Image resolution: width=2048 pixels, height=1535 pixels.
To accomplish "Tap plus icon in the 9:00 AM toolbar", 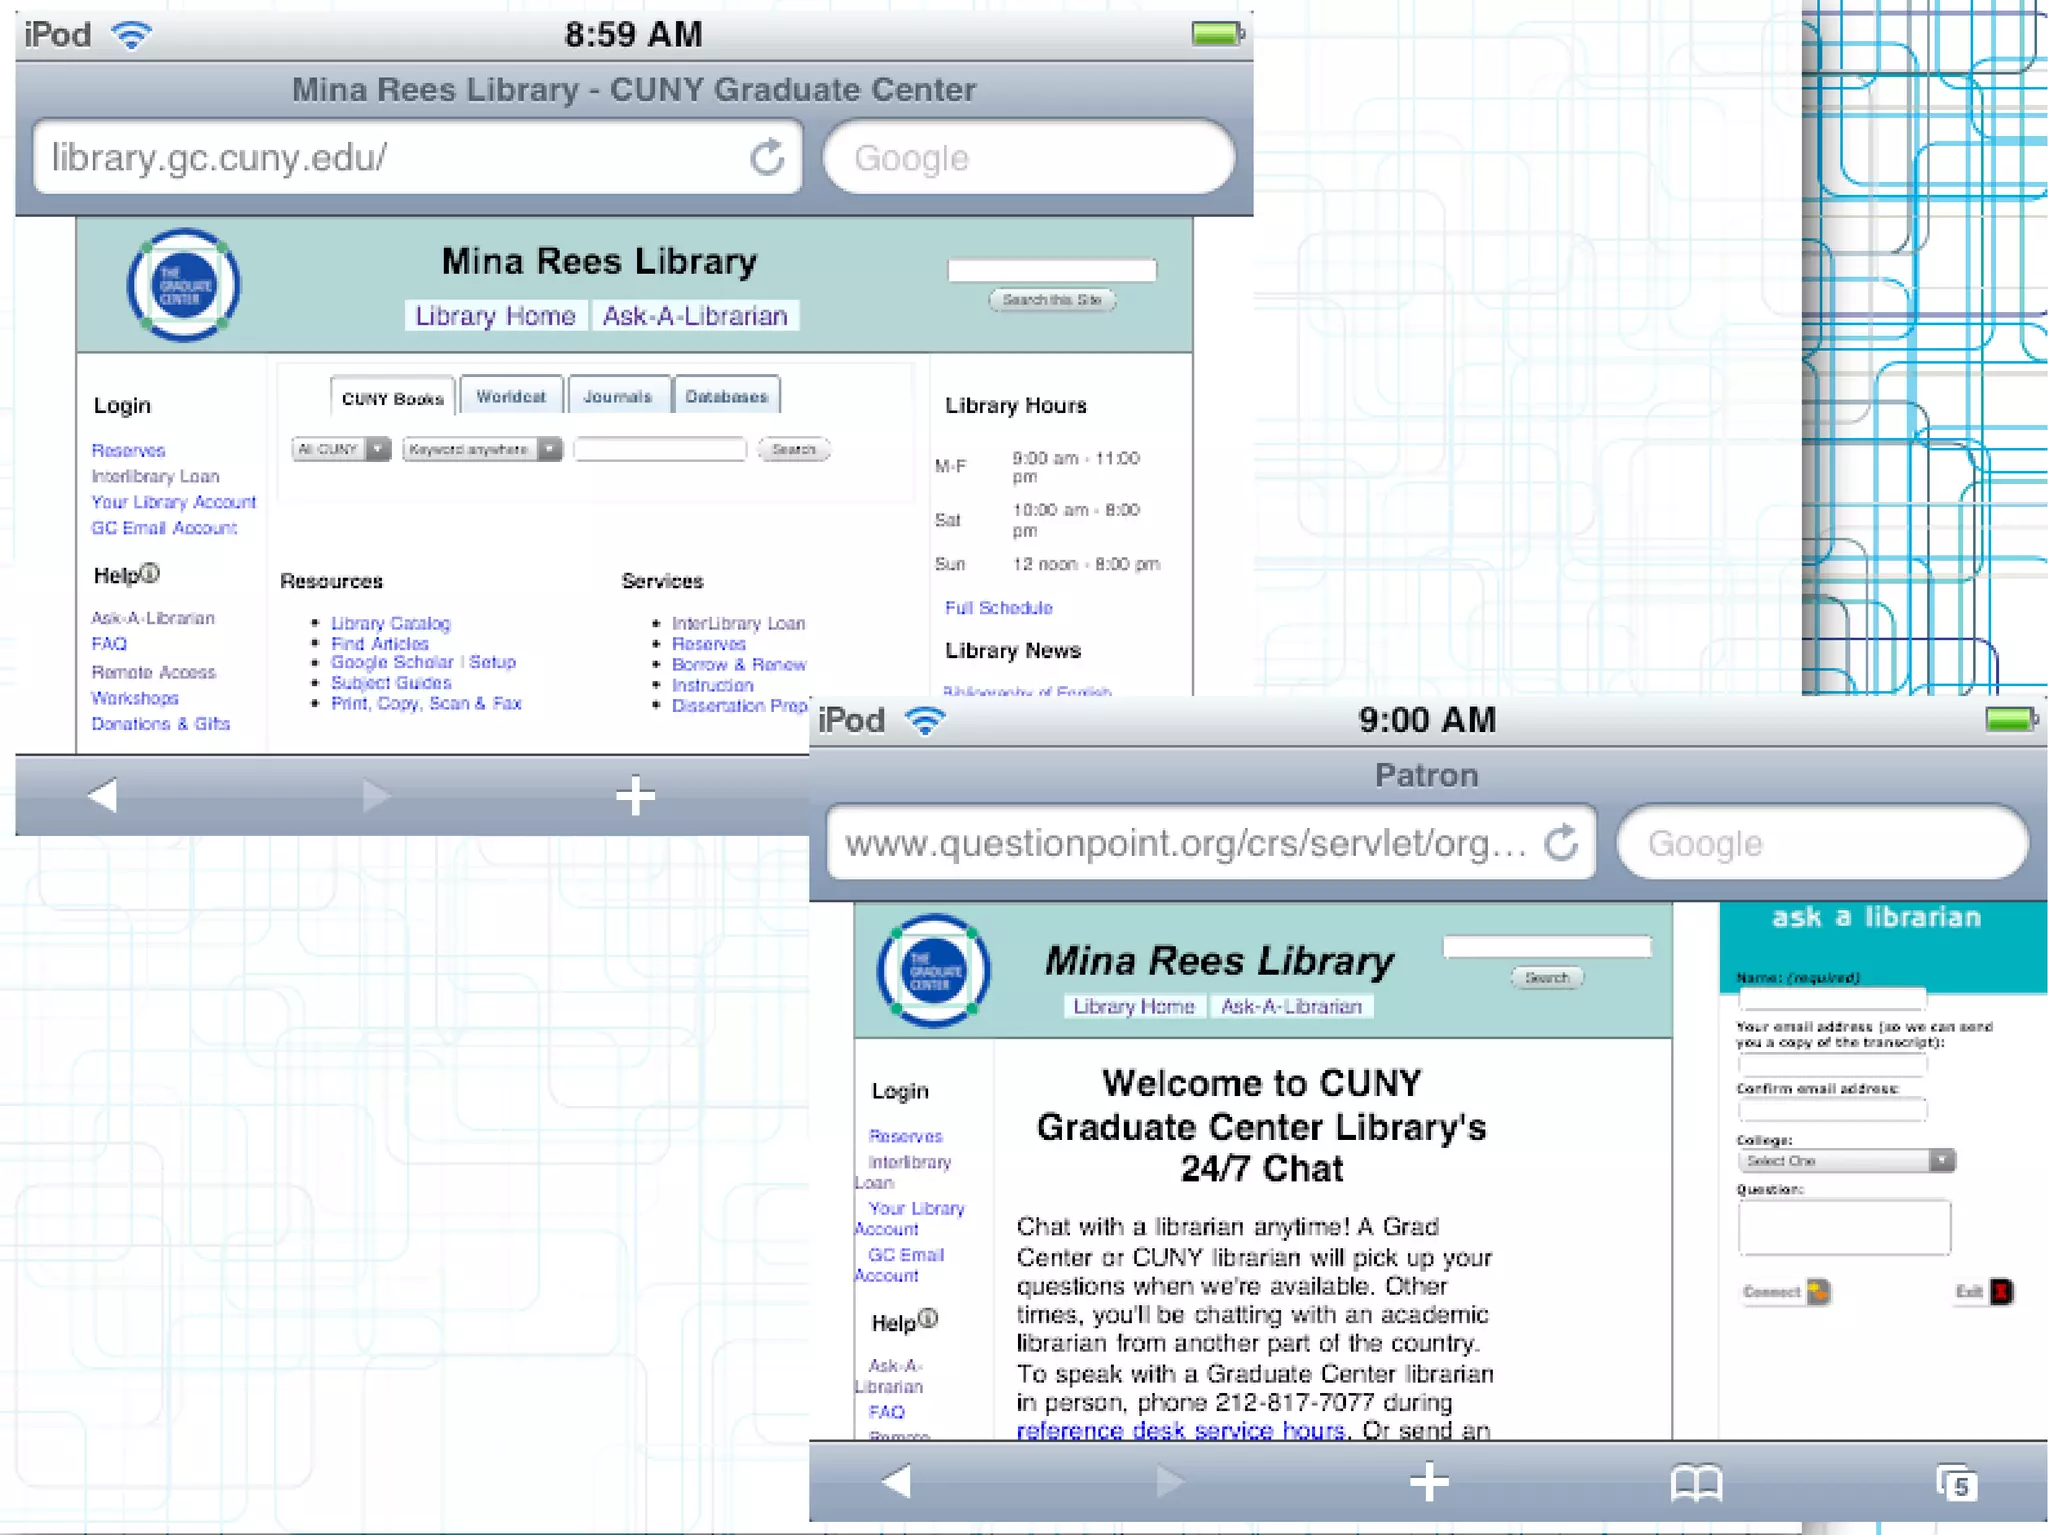I will pos(1429,1481).
